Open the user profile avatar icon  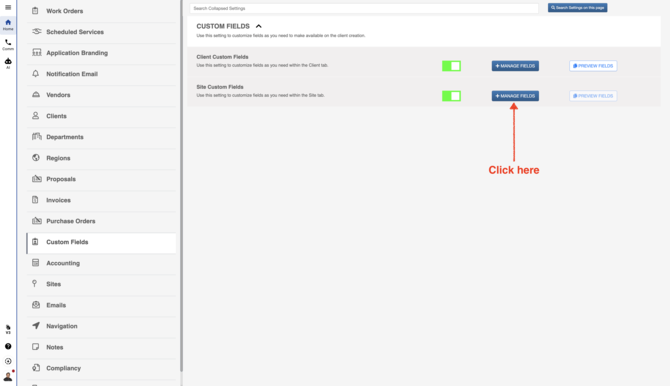tap(8, 376)
